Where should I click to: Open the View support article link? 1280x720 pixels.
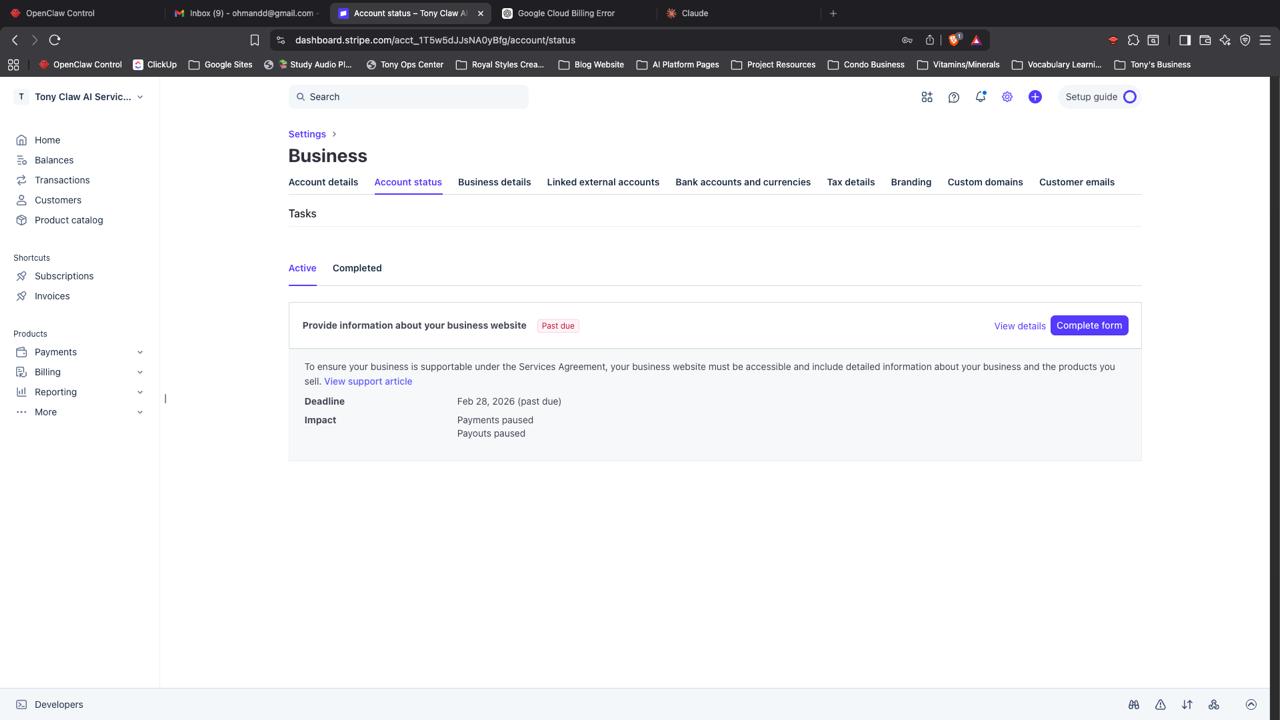click(368, 381)
